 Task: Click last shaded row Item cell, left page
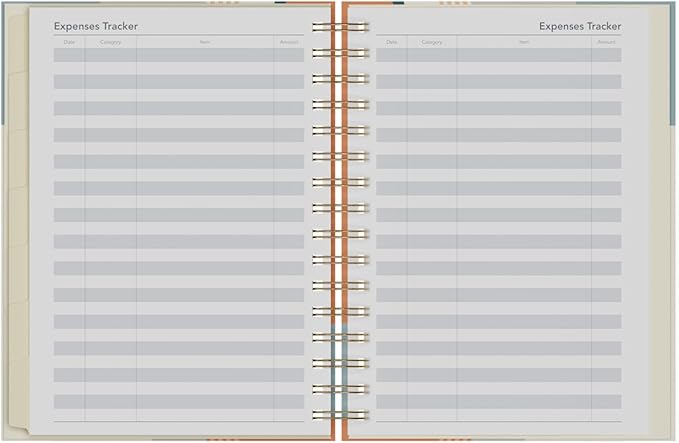point(205,401)
